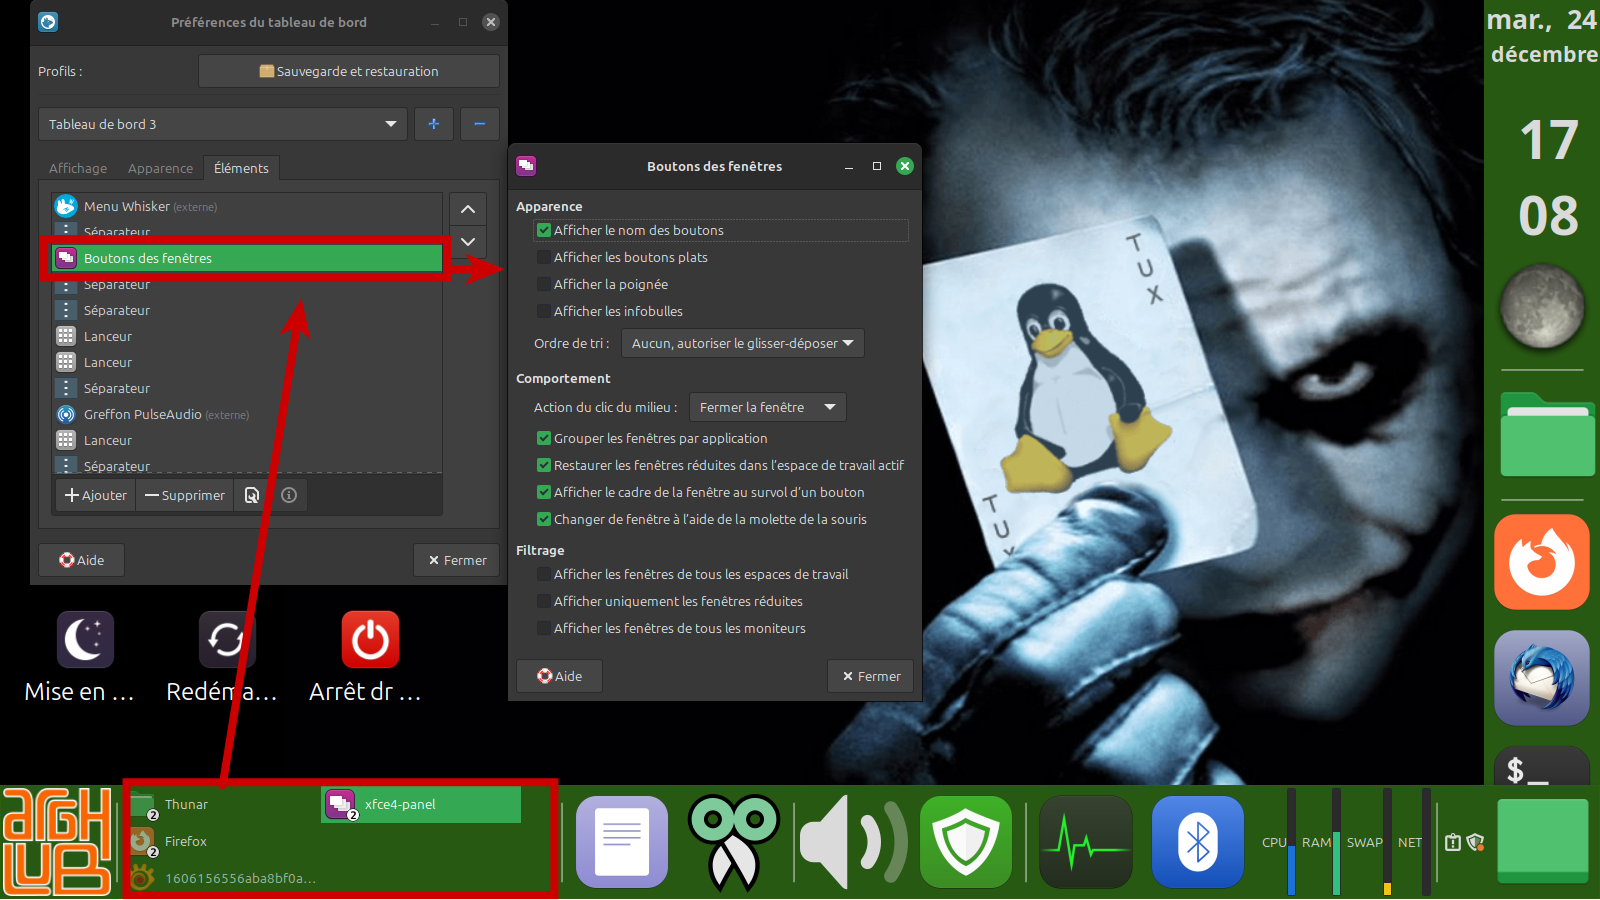Open the system monitor pulse icon
Image resolution: width=1600 pixels, height=900 pixels.
[1086, 842]
